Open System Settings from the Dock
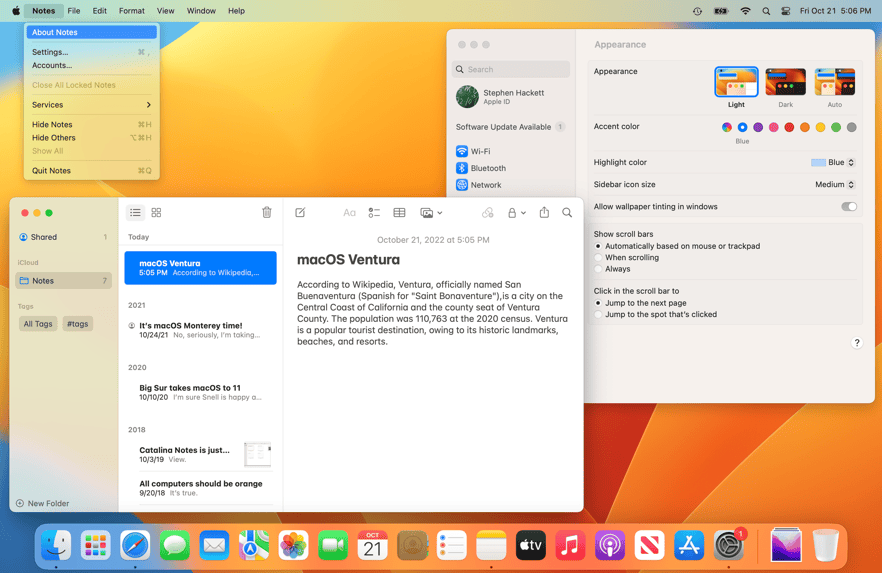Screen dimensions: 882x573 point(729,545)
